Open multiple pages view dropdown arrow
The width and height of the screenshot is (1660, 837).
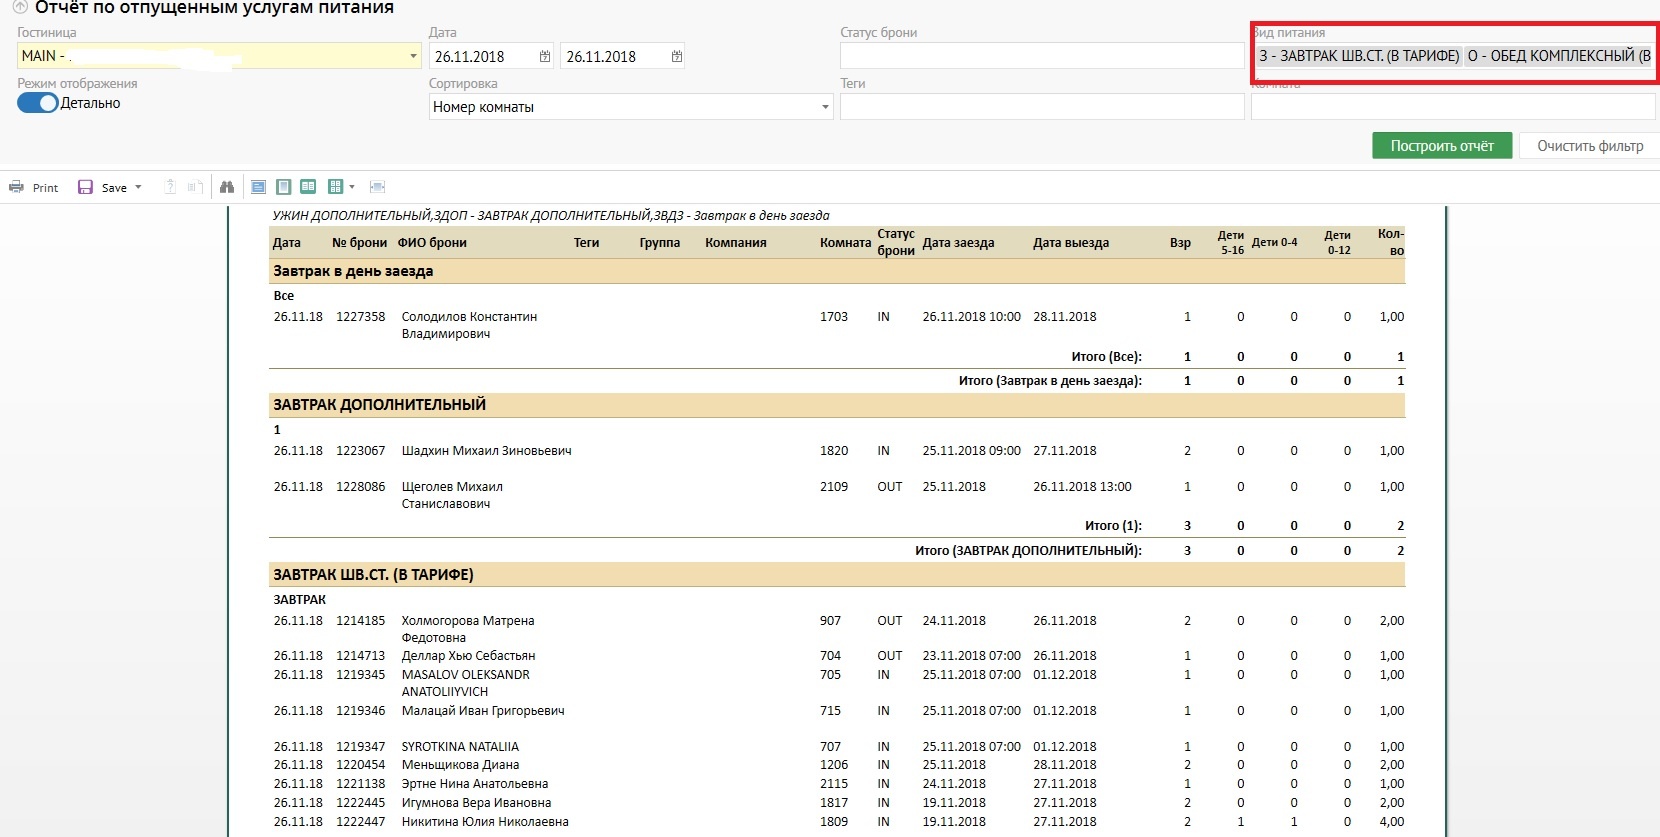point(352,187)
